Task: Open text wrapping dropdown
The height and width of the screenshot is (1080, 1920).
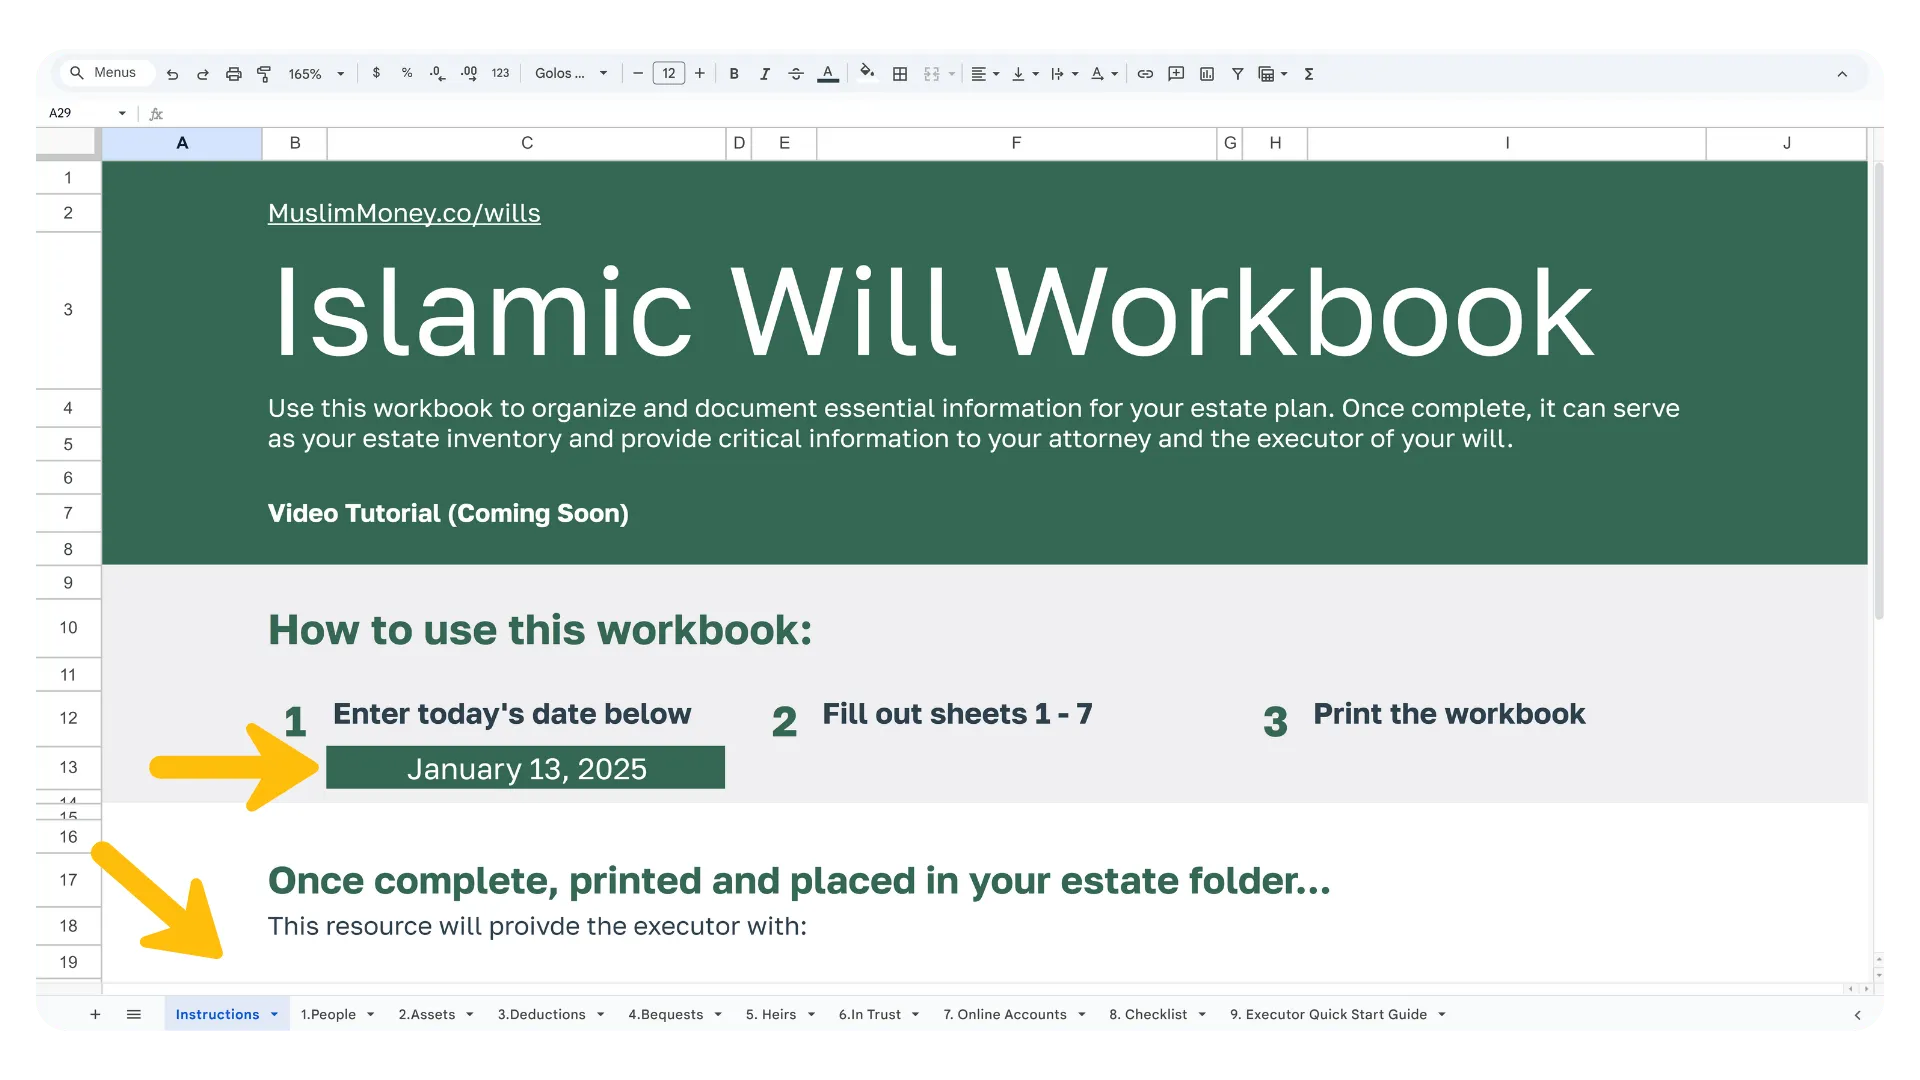Action: tap(1064, 74)
